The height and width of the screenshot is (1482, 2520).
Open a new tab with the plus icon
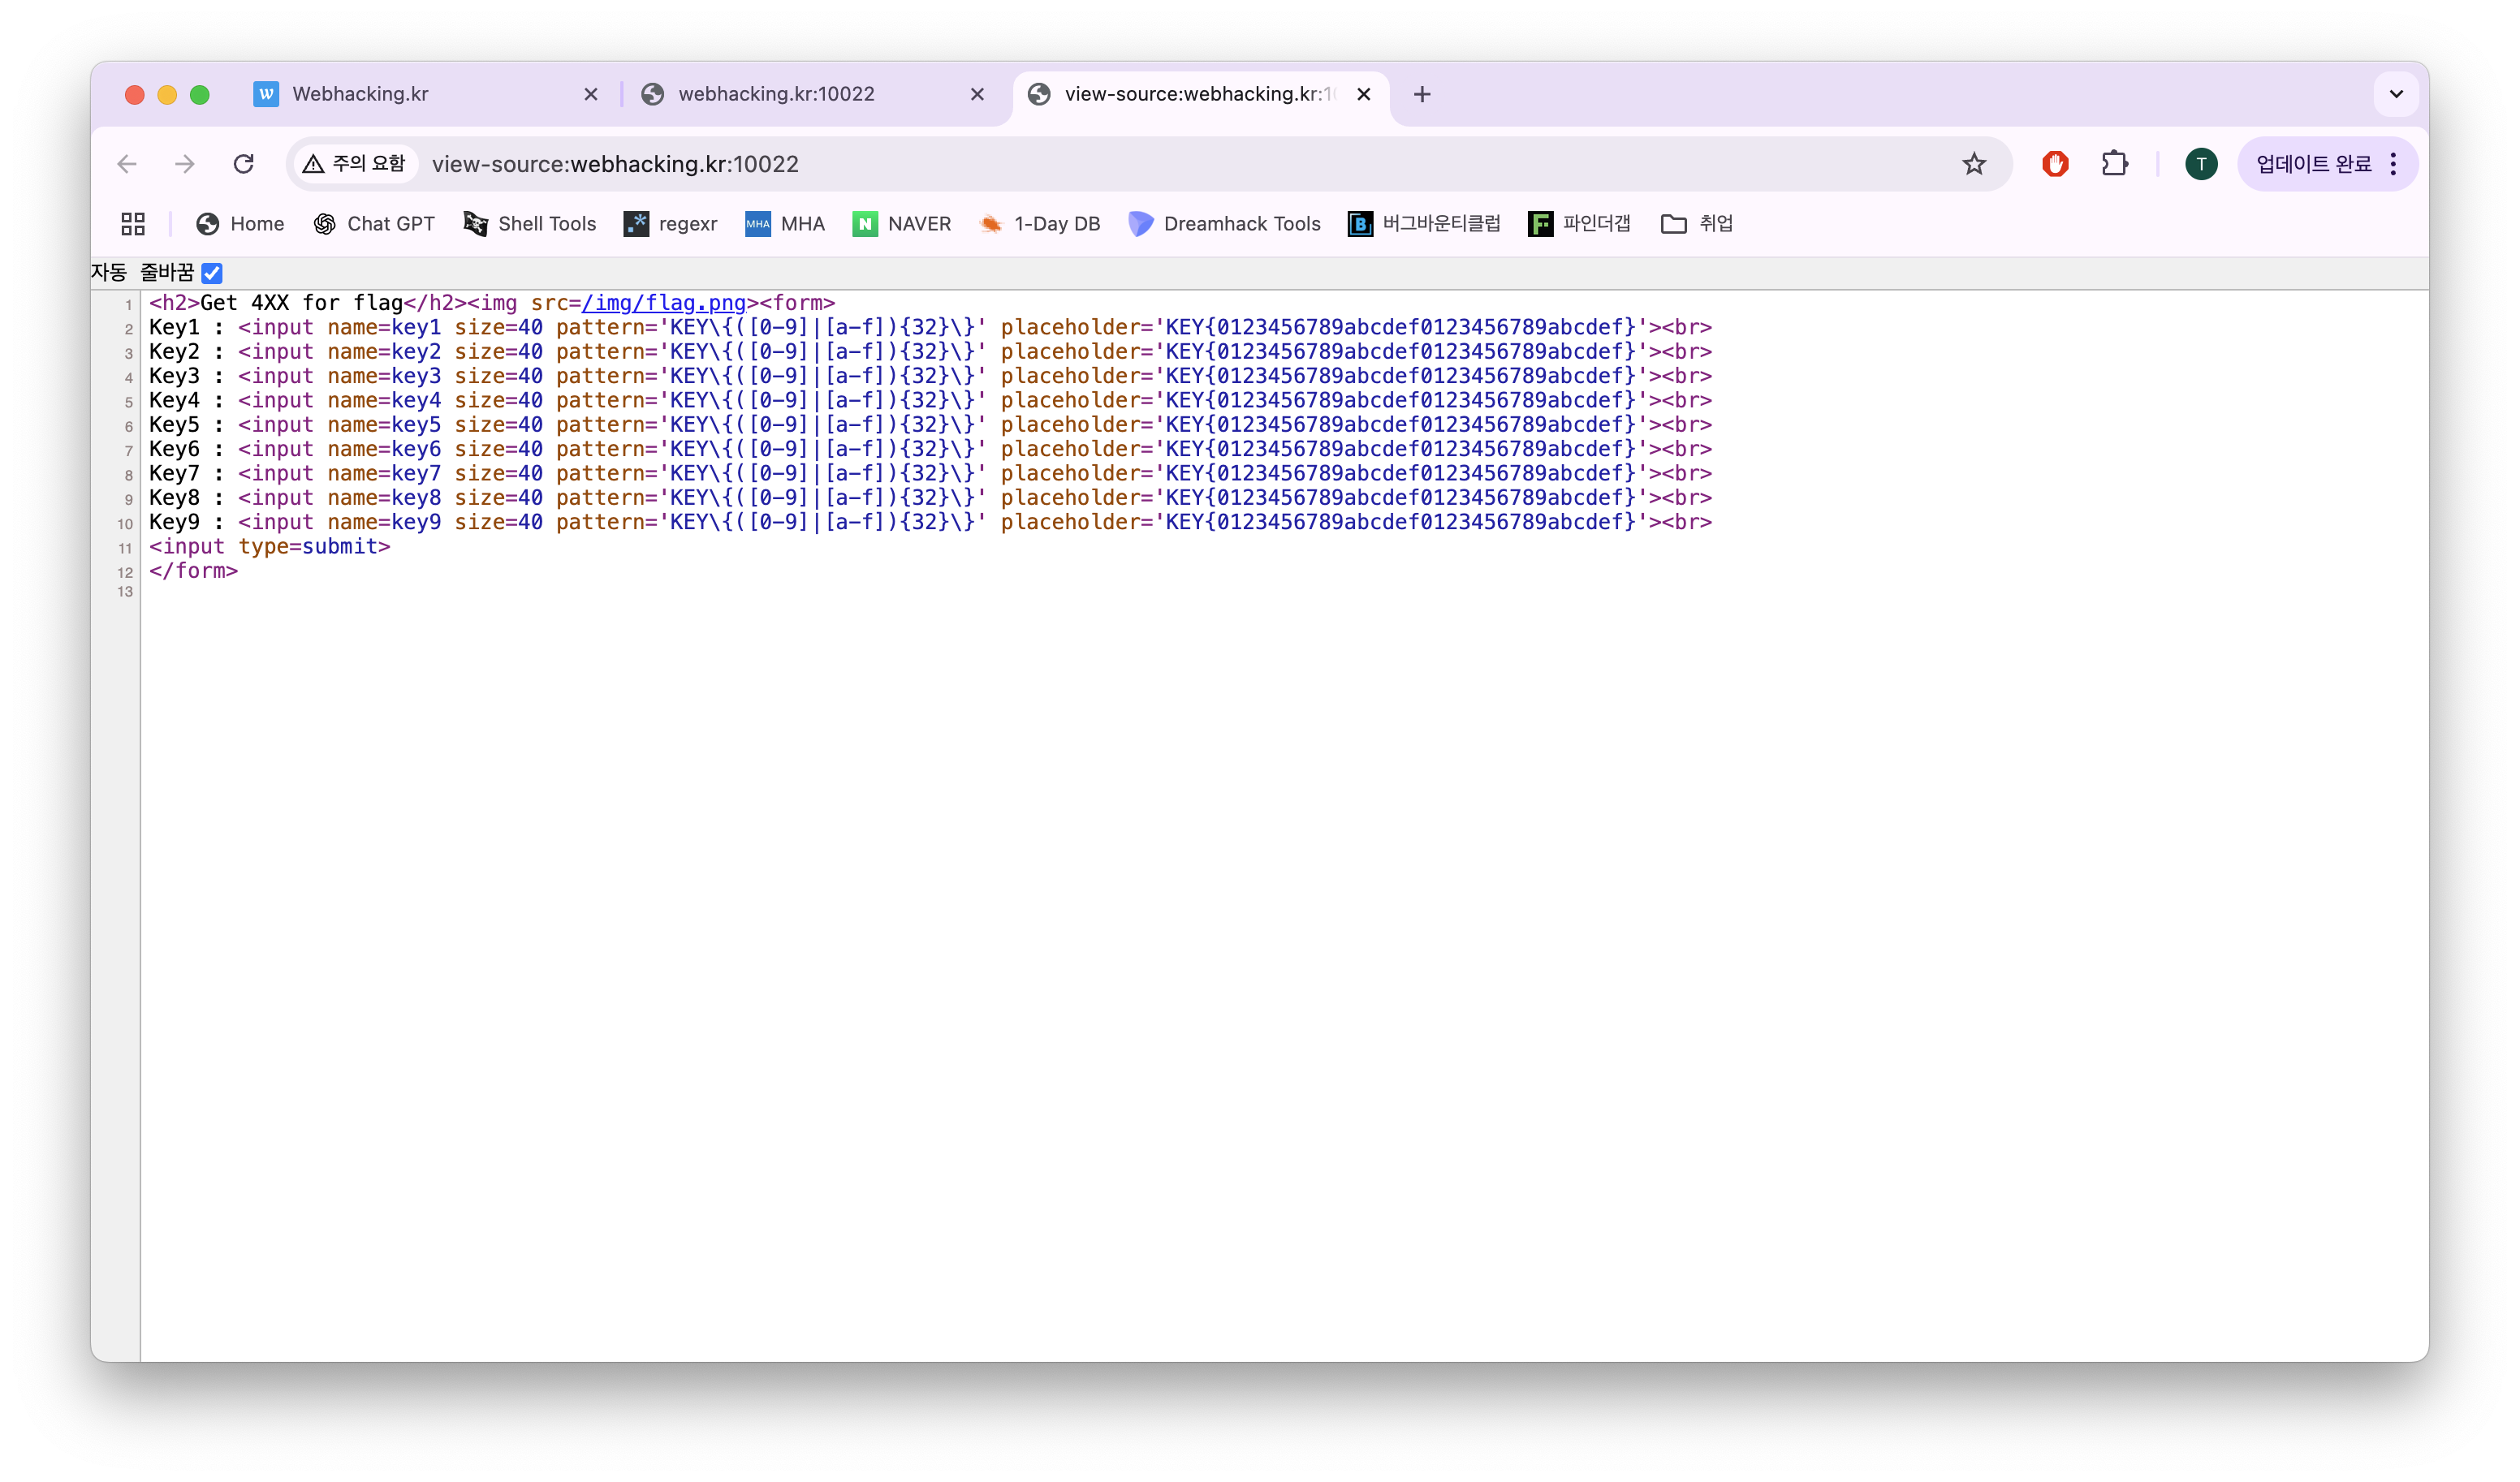tap(1422, 94)
